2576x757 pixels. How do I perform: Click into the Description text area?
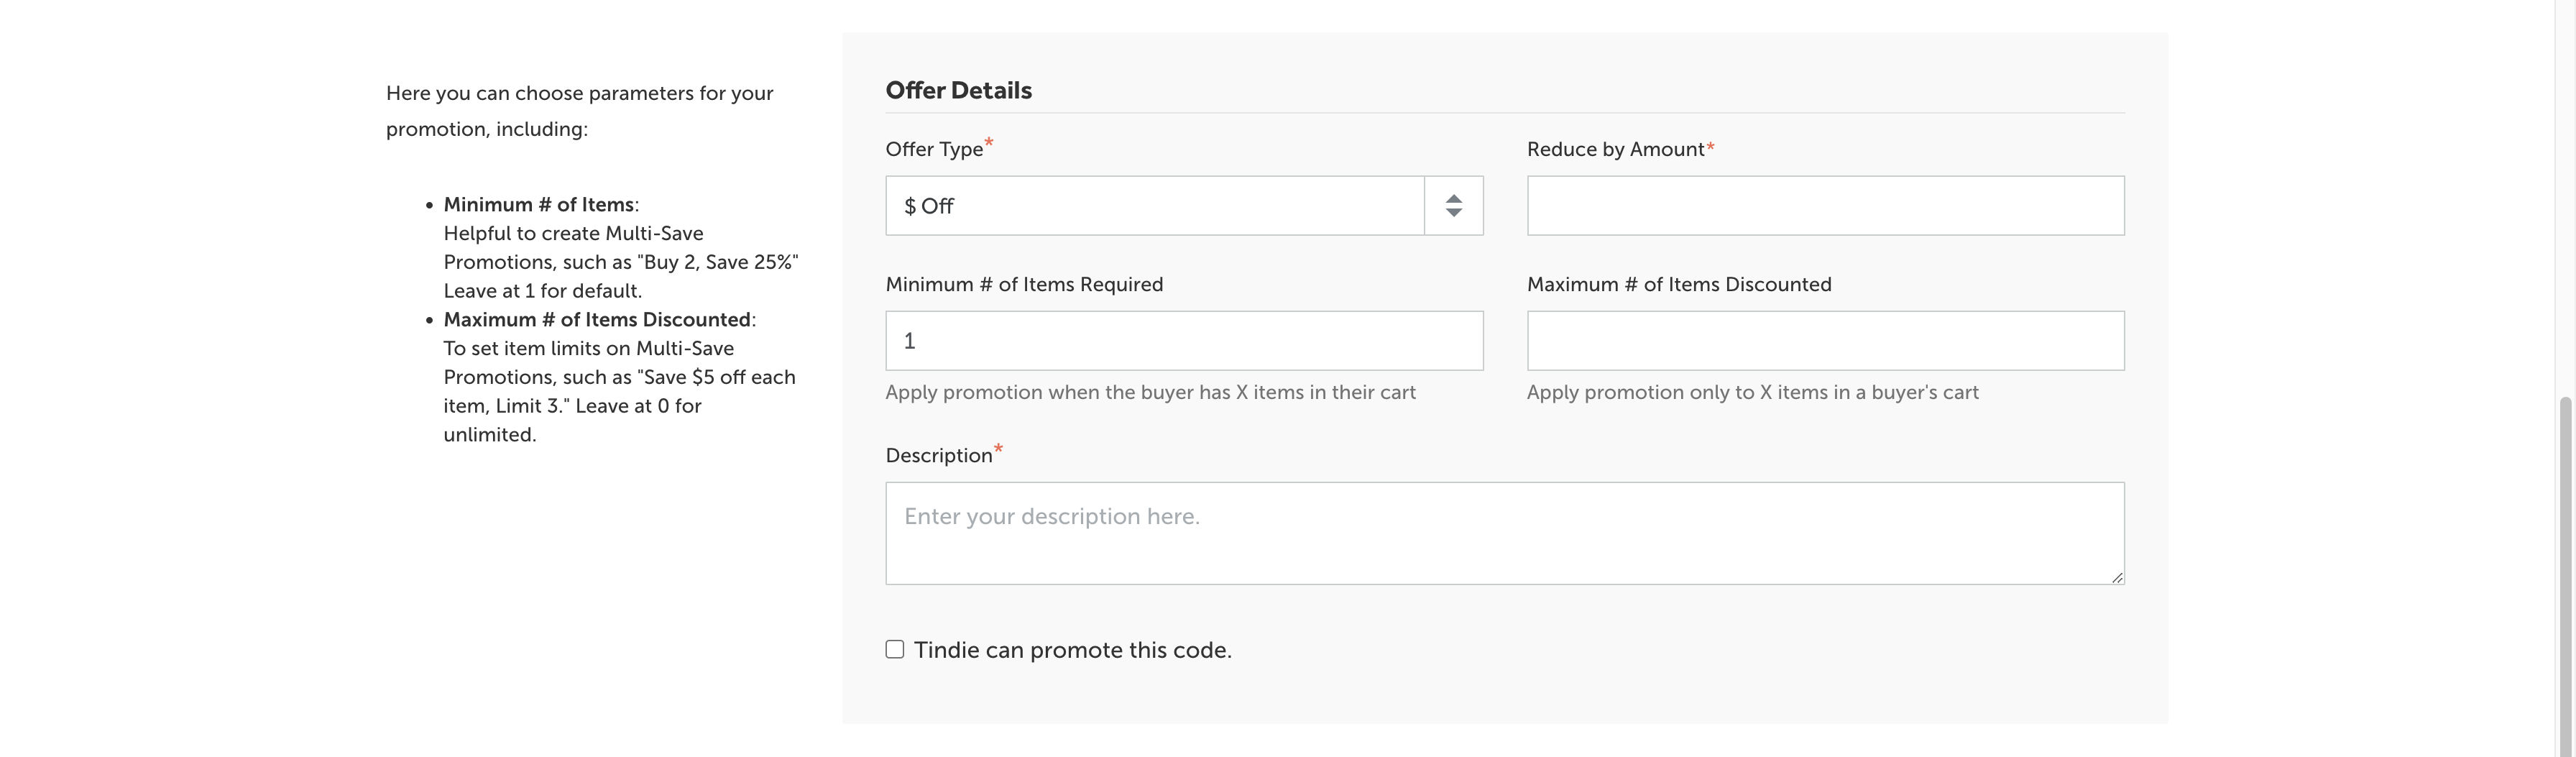[x=1504, y=533]
